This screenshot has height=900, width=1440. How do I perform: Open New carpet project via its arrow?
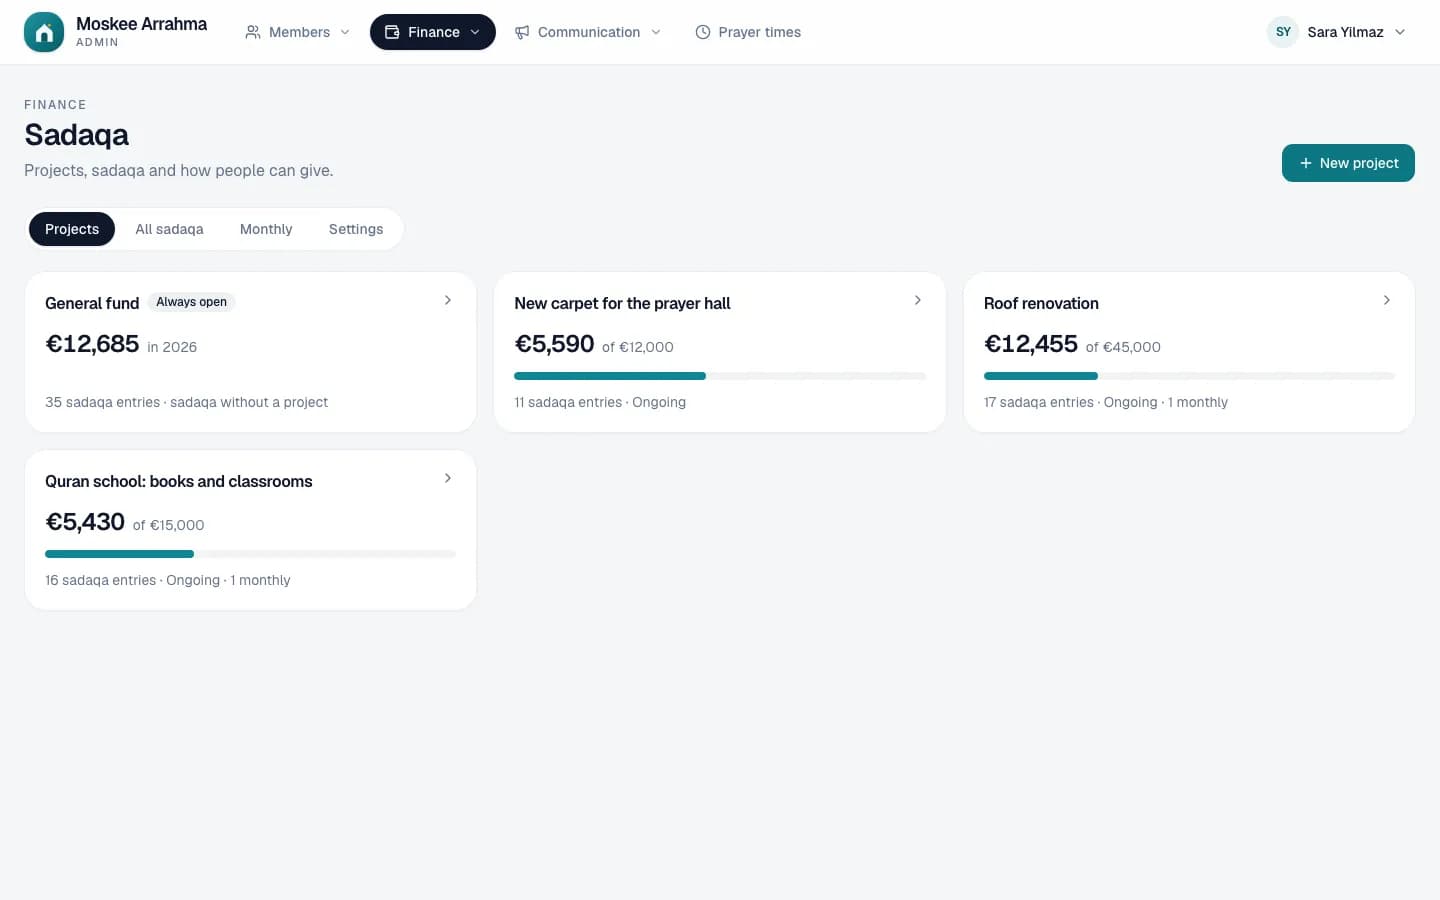918,300
